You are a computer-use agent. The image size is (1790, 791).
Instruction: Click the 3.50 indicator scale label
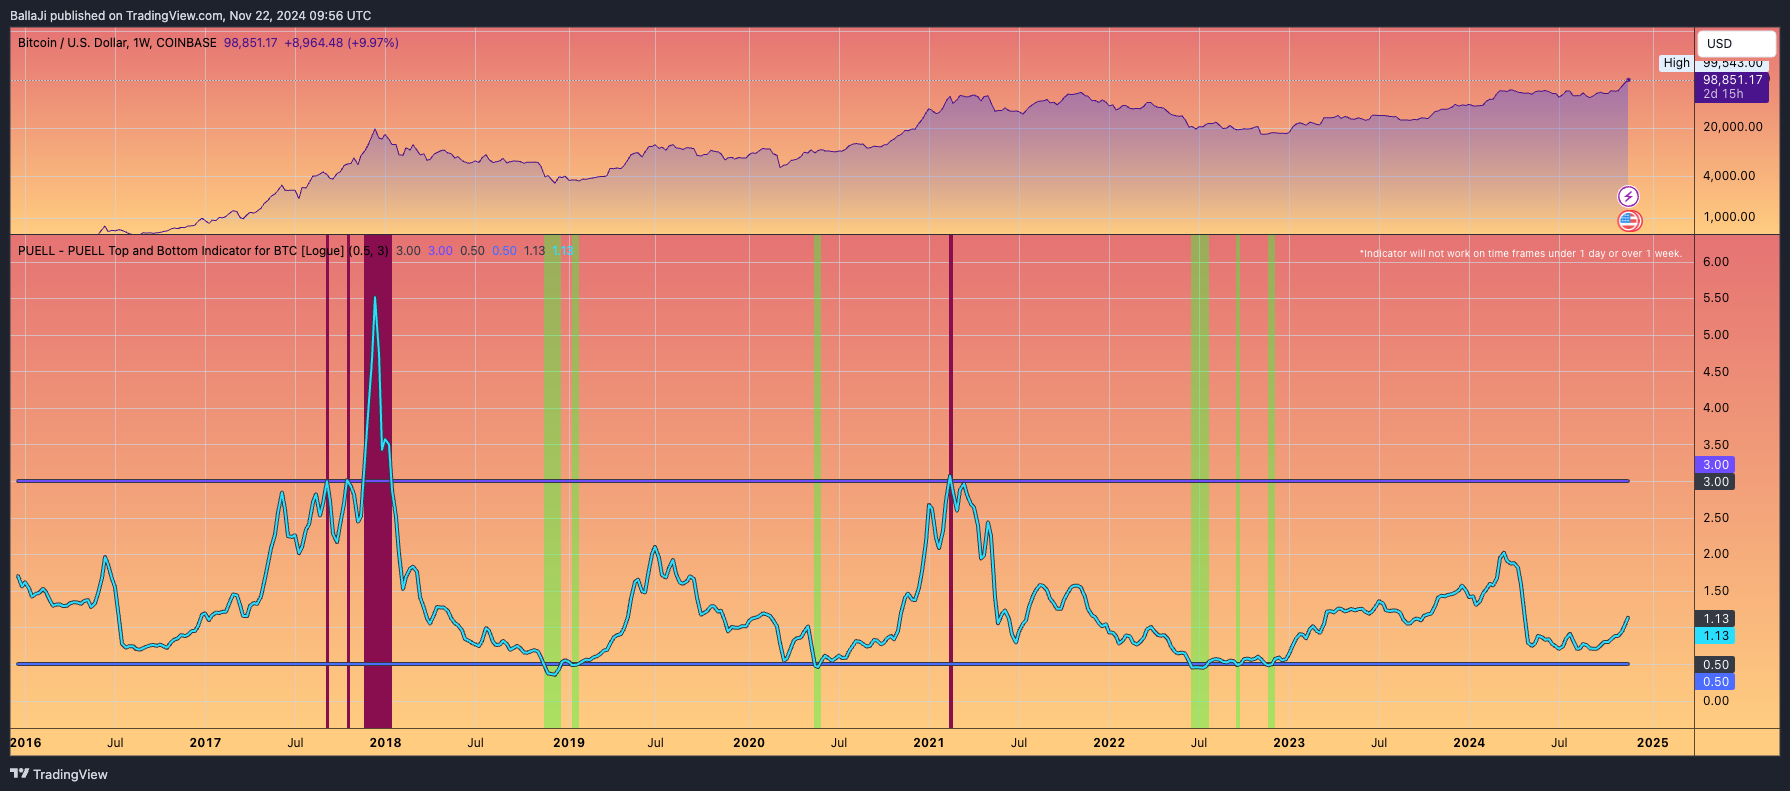click(x=1716, y=445)
